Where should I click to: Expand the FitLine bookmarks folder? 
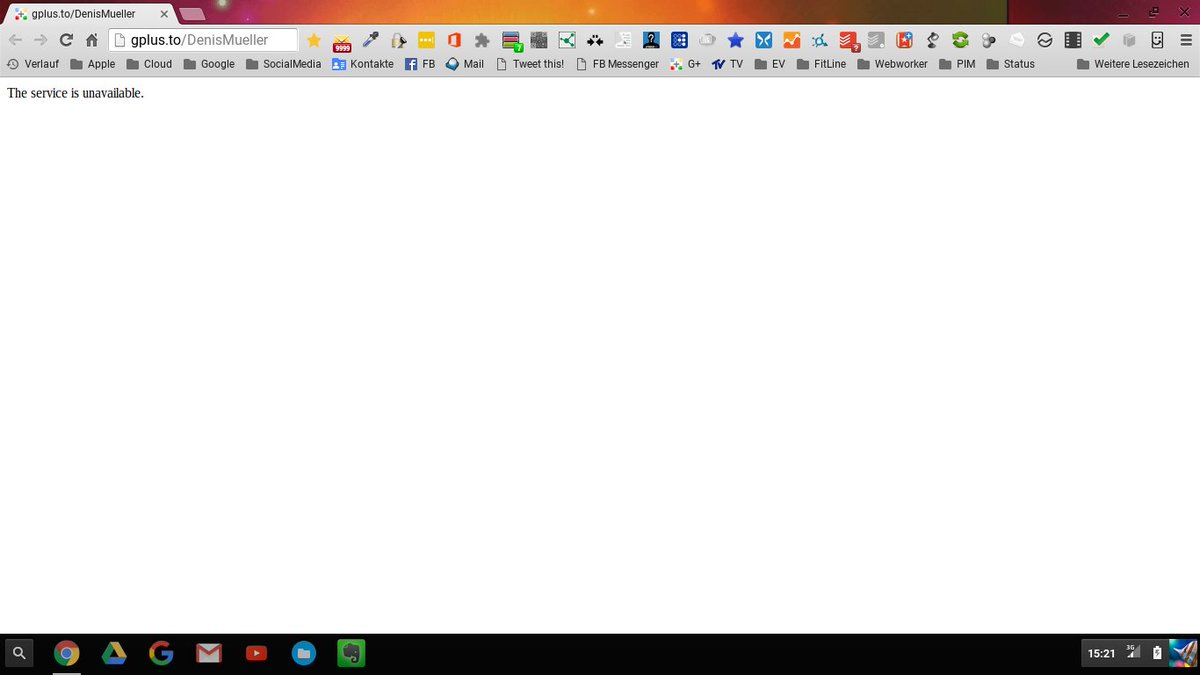(821, 64)
